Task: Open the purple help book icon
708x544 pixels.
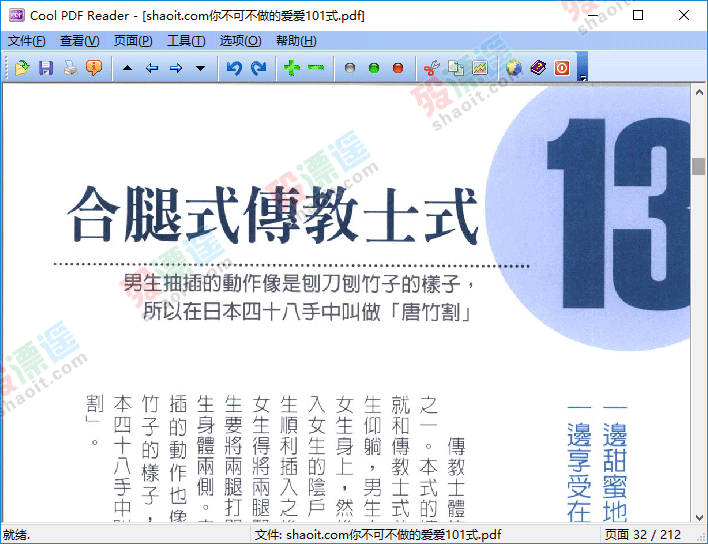Action: (538, 68)
